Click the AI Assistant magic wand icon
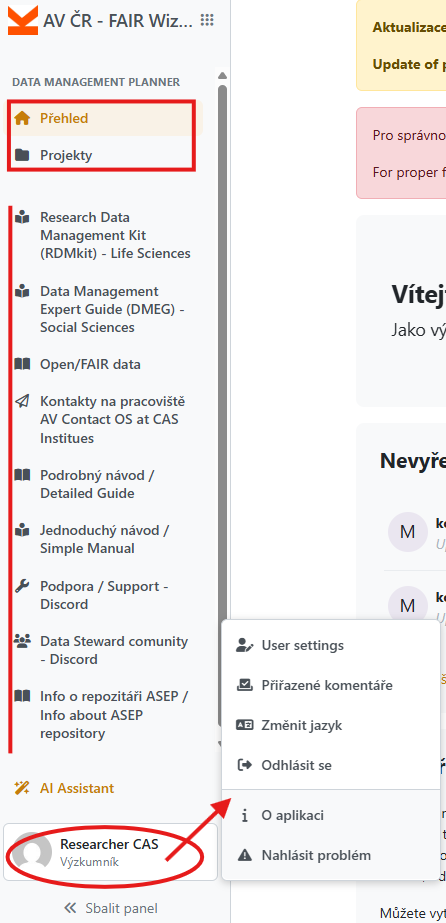This screenshot has width=446, height=923. [x=22, y=788]
